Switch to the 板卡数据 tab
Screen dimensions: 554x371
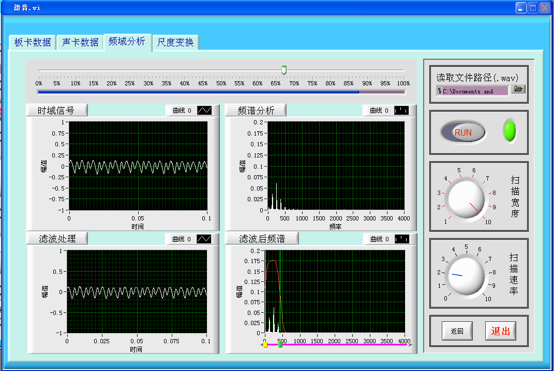coord(32,43)
